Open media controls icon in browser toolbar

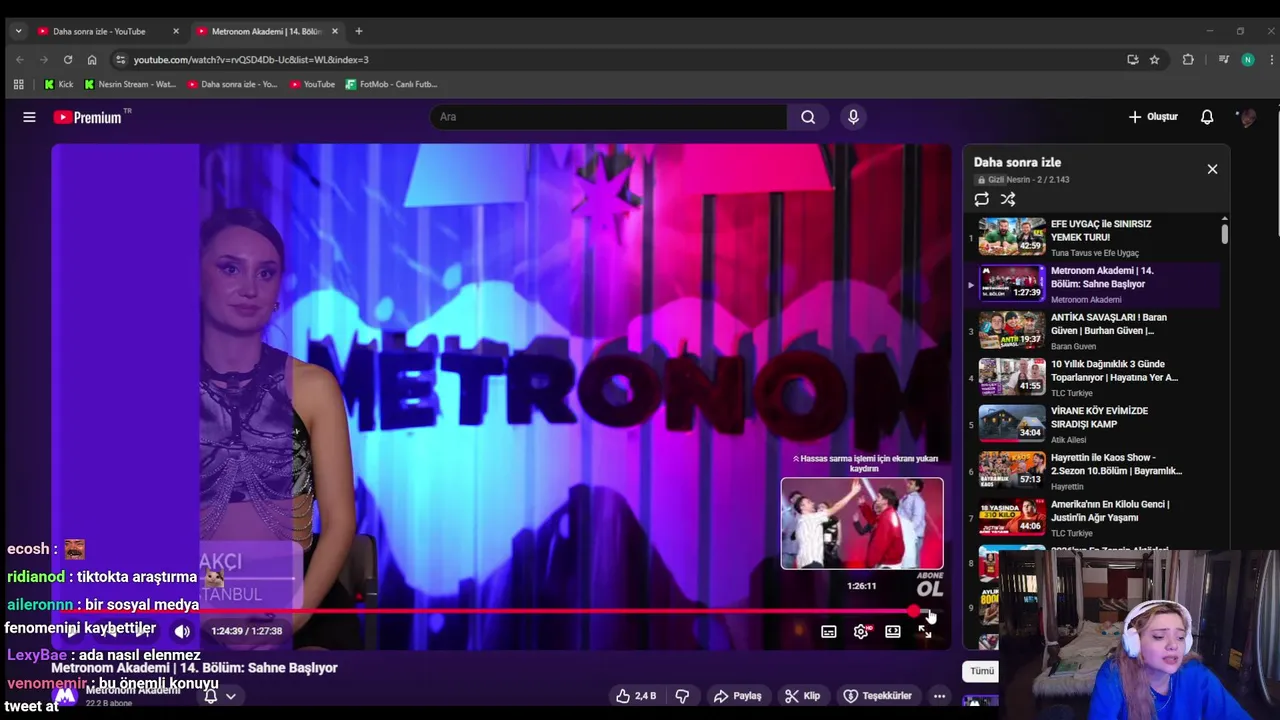[1223, 60]
